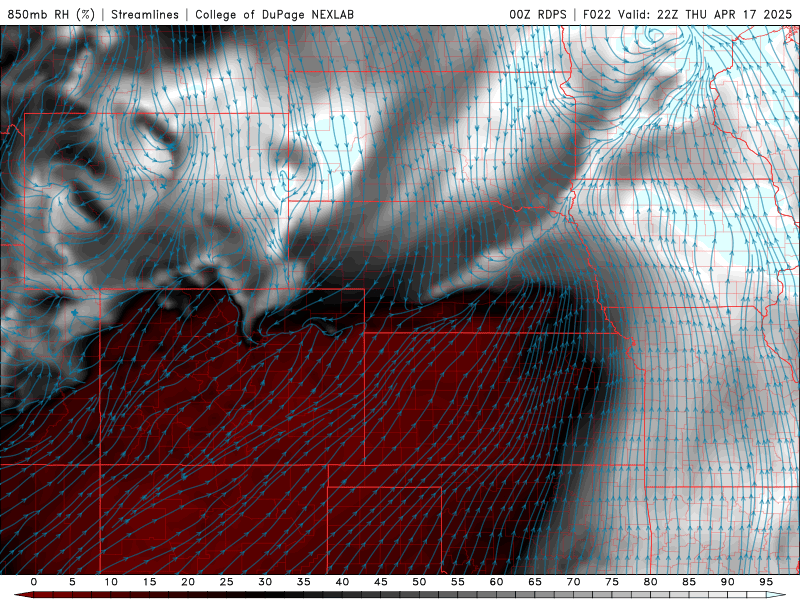Click the colorbar label '35'
800x600 pixels.
point(304,582)
